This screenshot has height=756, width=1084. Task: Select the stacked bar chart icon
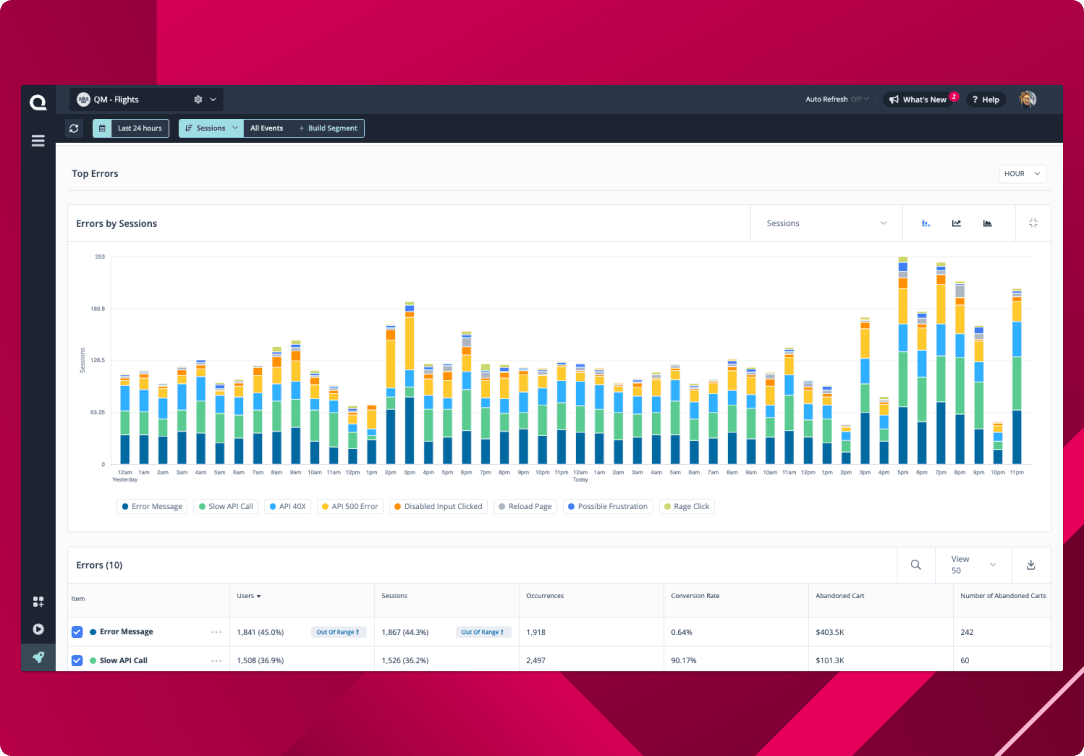[x=925, y=223]
